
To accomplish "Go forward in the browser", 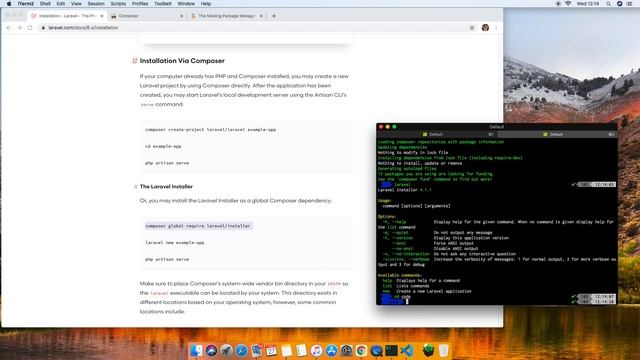I will point(19,28).
